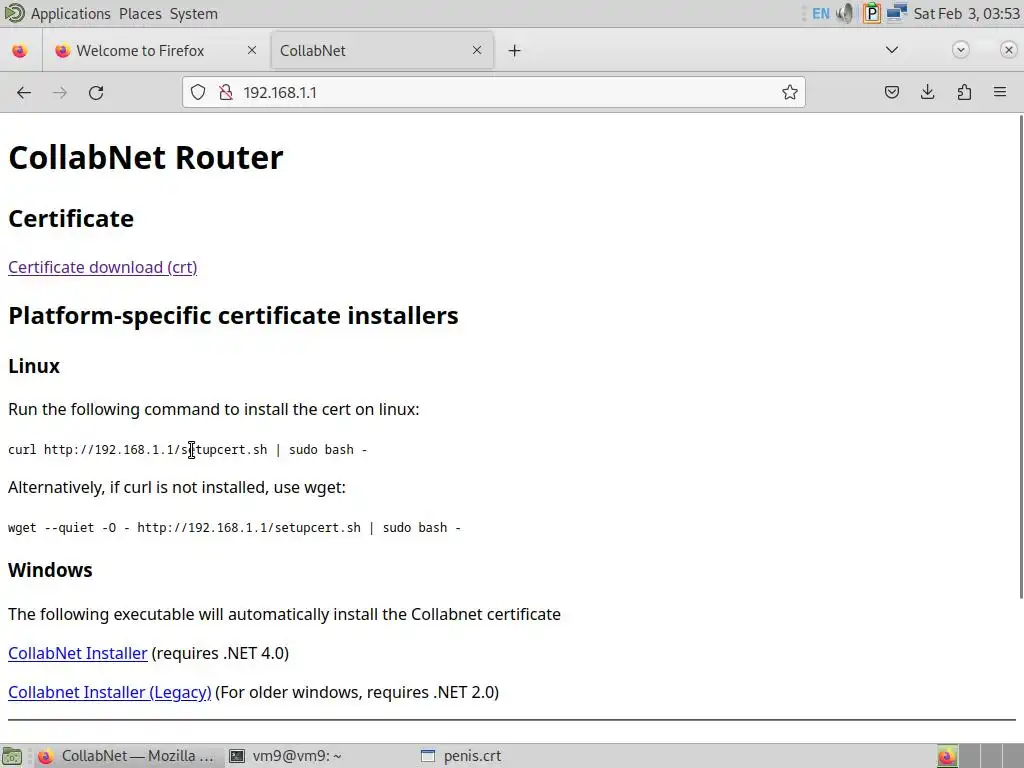Bookmark this page with the star icon
Image resolution: width=1024 pixels, height=768 pixels.
click(x=790, y=93)
